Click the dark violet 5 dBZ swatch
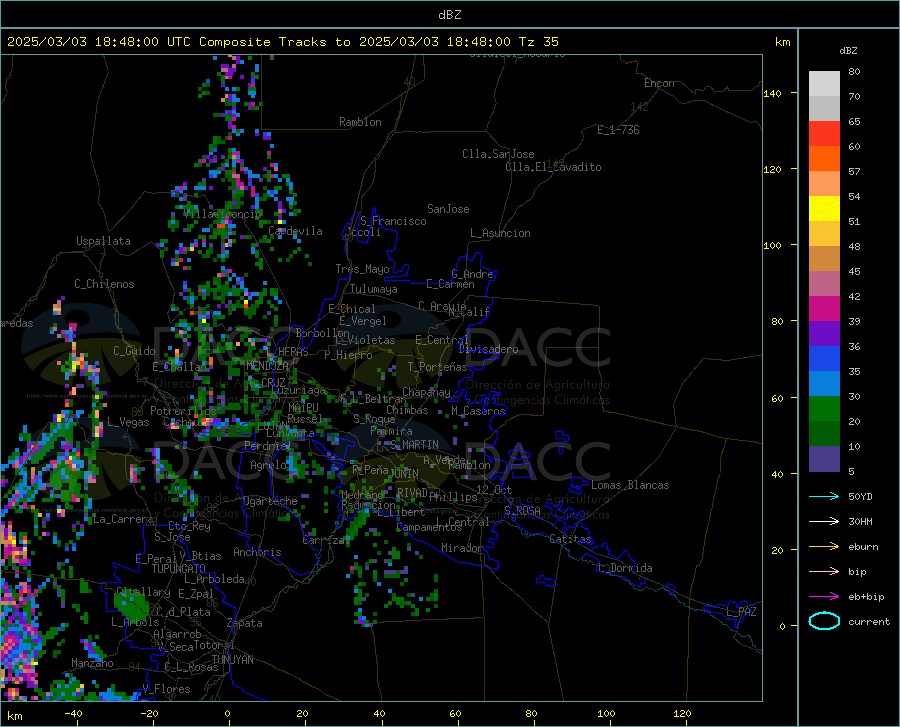Image resolution: width=900 pixels, height=727 pixels. [824, 459]
